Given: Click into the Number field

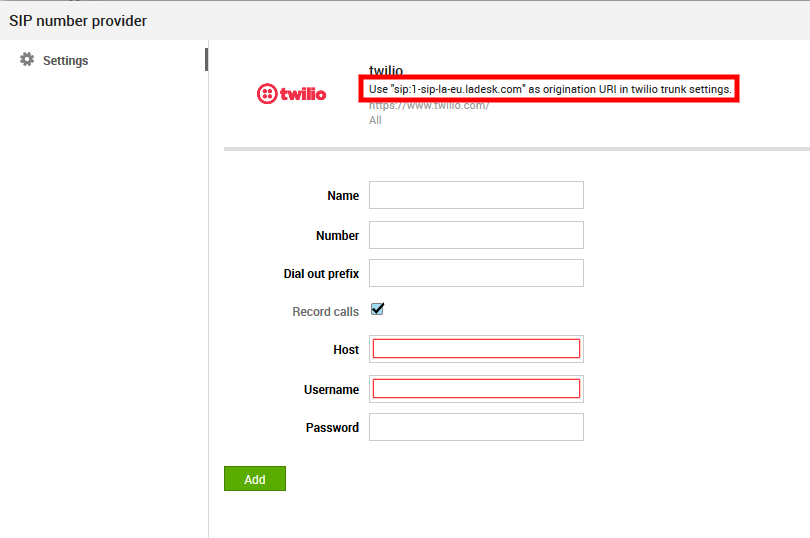Looking at the screenshot, I should (x=476, y=235).
